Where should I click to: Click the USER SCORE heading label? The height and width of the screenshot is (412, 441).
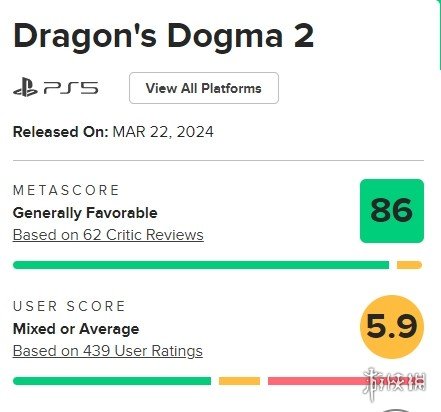[x=69, y=306]
